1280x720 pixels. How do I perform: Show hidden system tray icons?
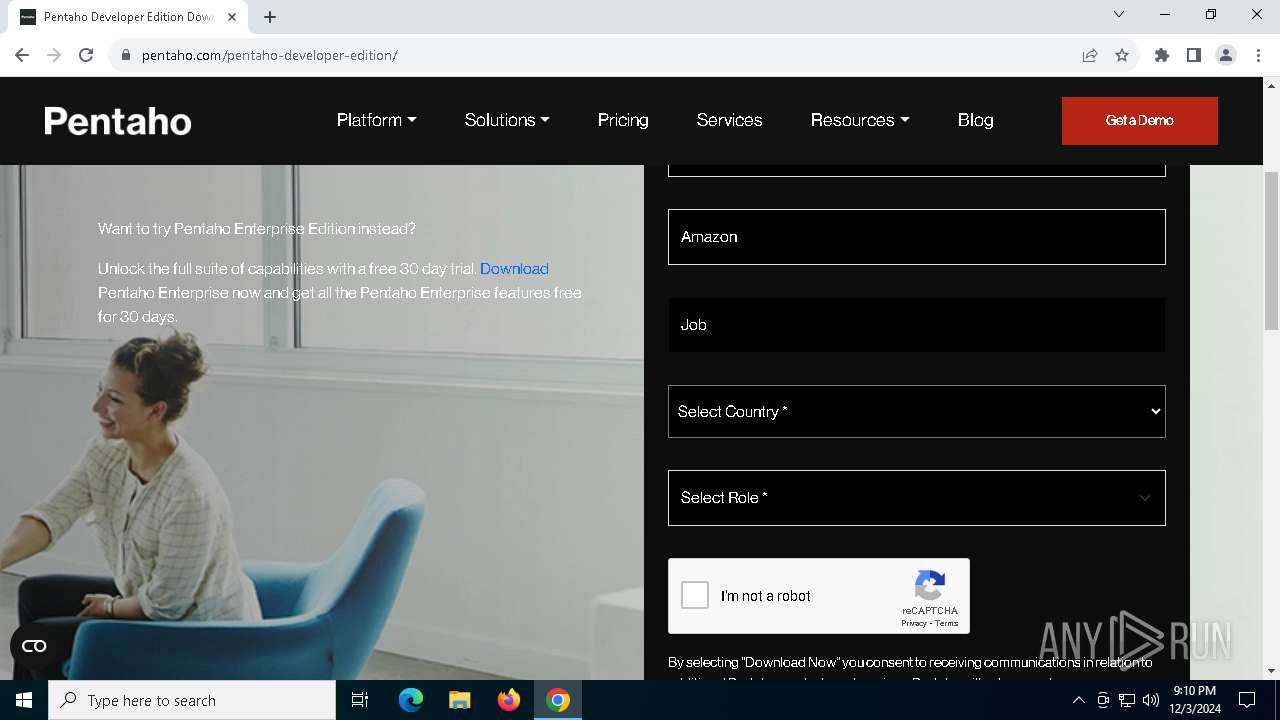pos(1078,700)
